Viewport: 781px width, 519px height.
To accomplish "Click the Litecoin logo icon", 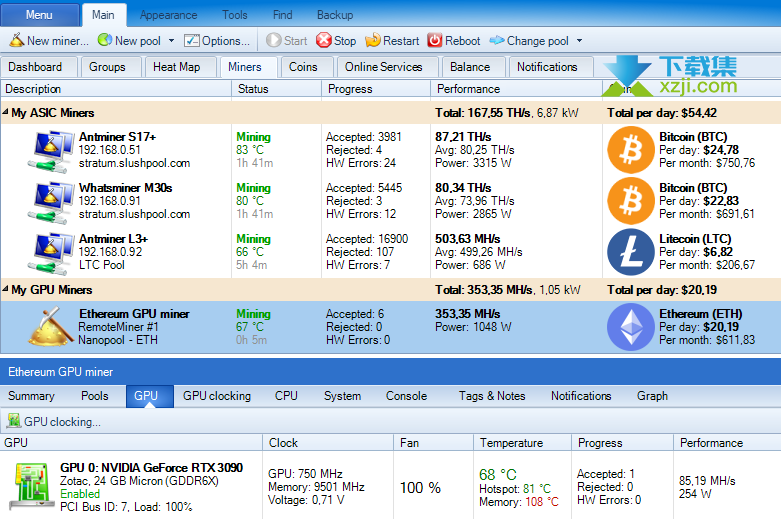I will pos(631,252).
